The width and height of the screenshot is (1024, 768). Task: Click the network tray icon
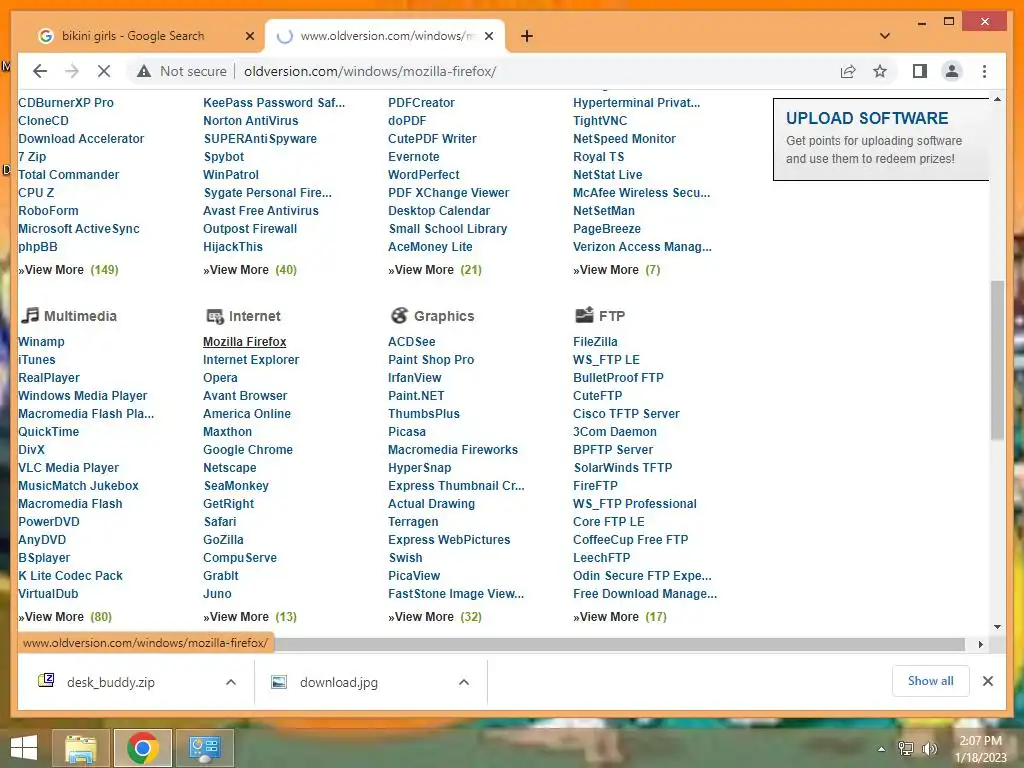(906, 748)
